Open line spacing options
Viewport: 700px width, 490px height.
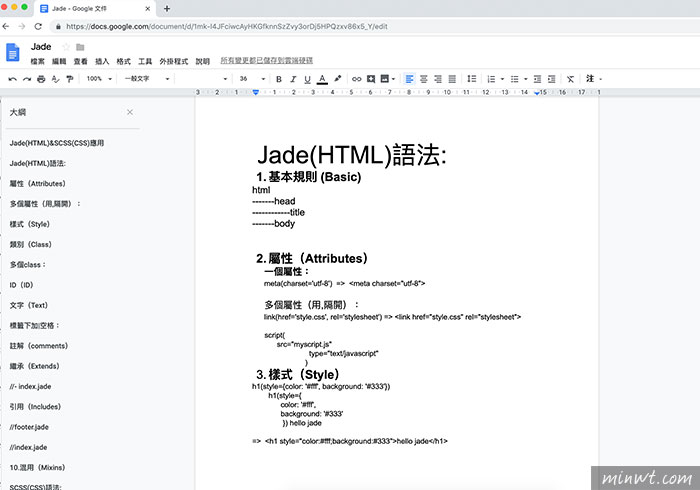(471, 79)
